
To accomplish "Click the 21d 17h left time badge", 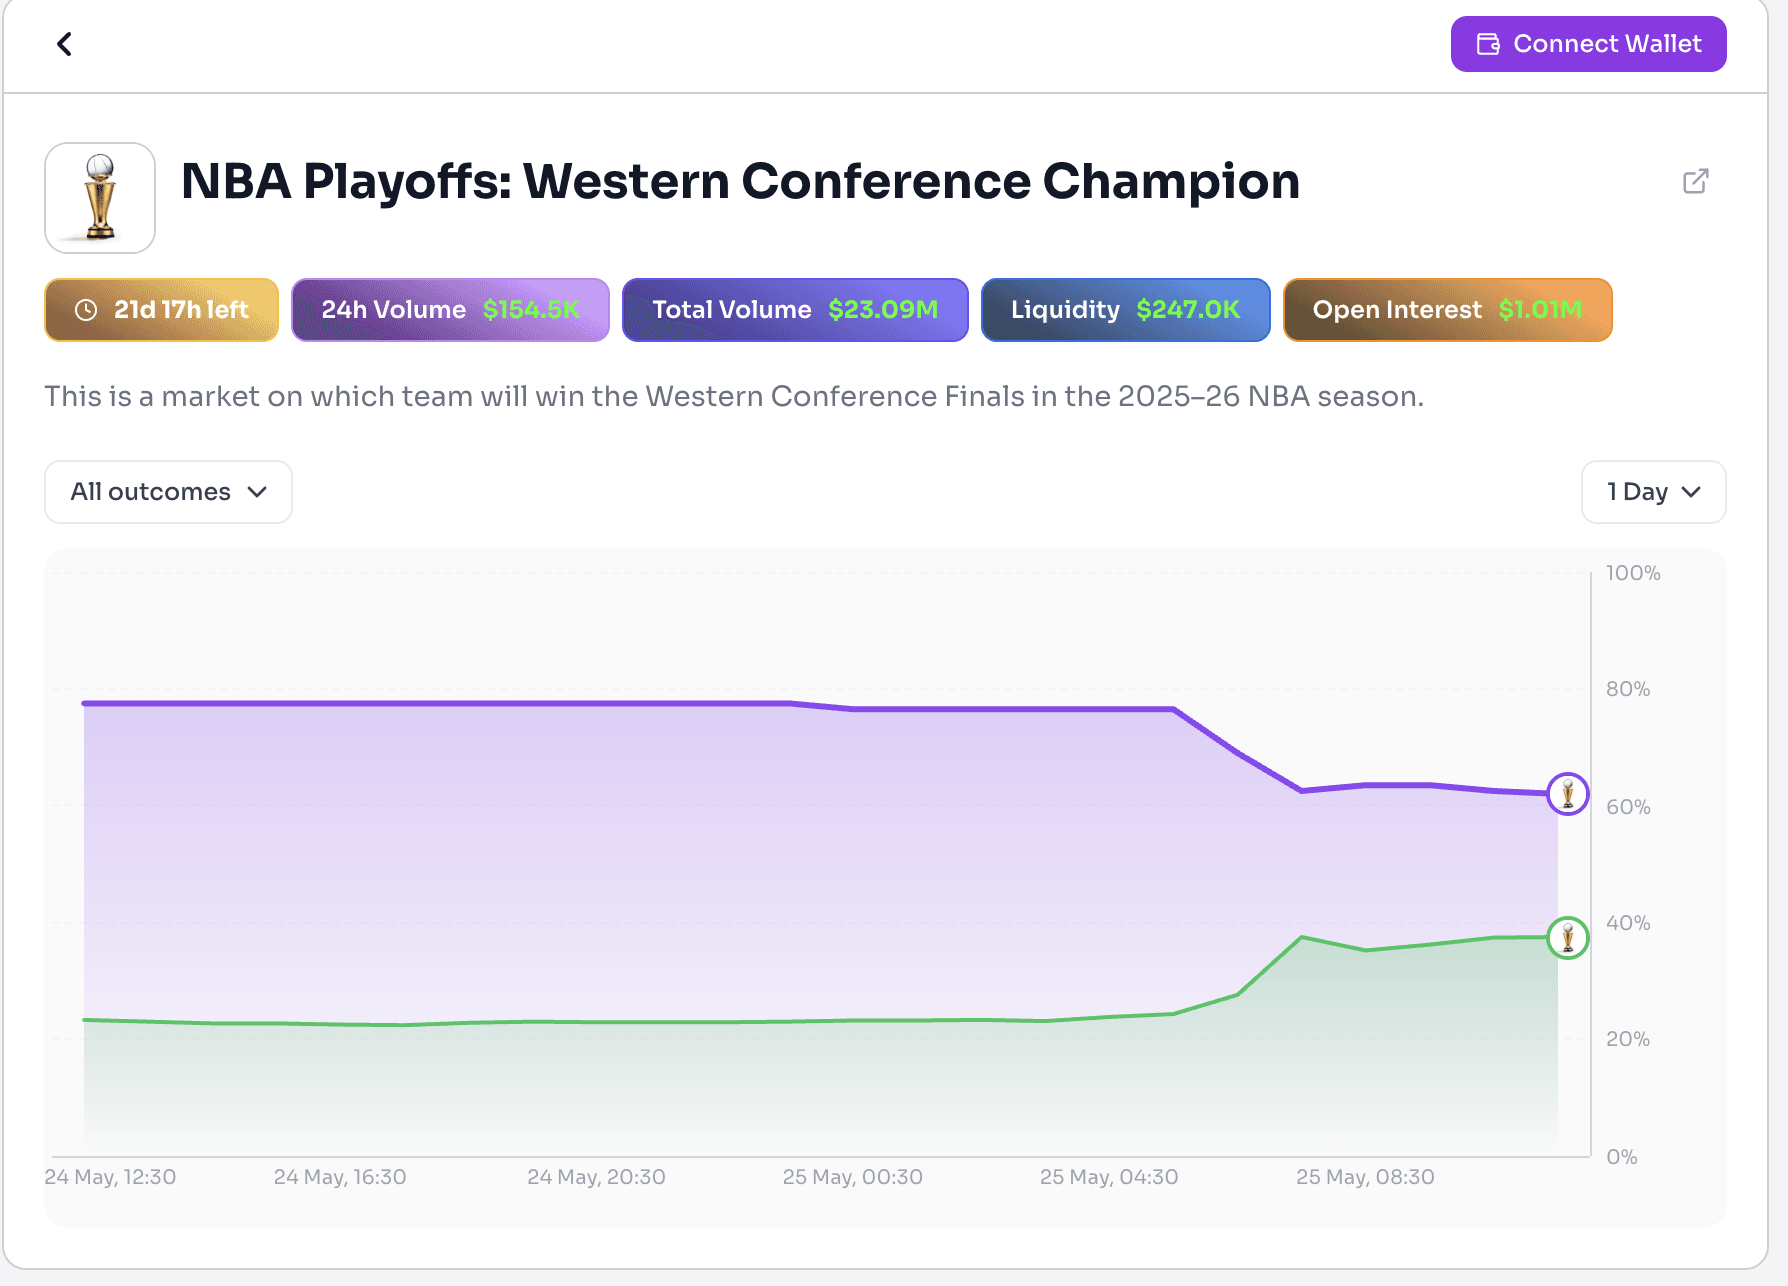I will tap(162, 310).
